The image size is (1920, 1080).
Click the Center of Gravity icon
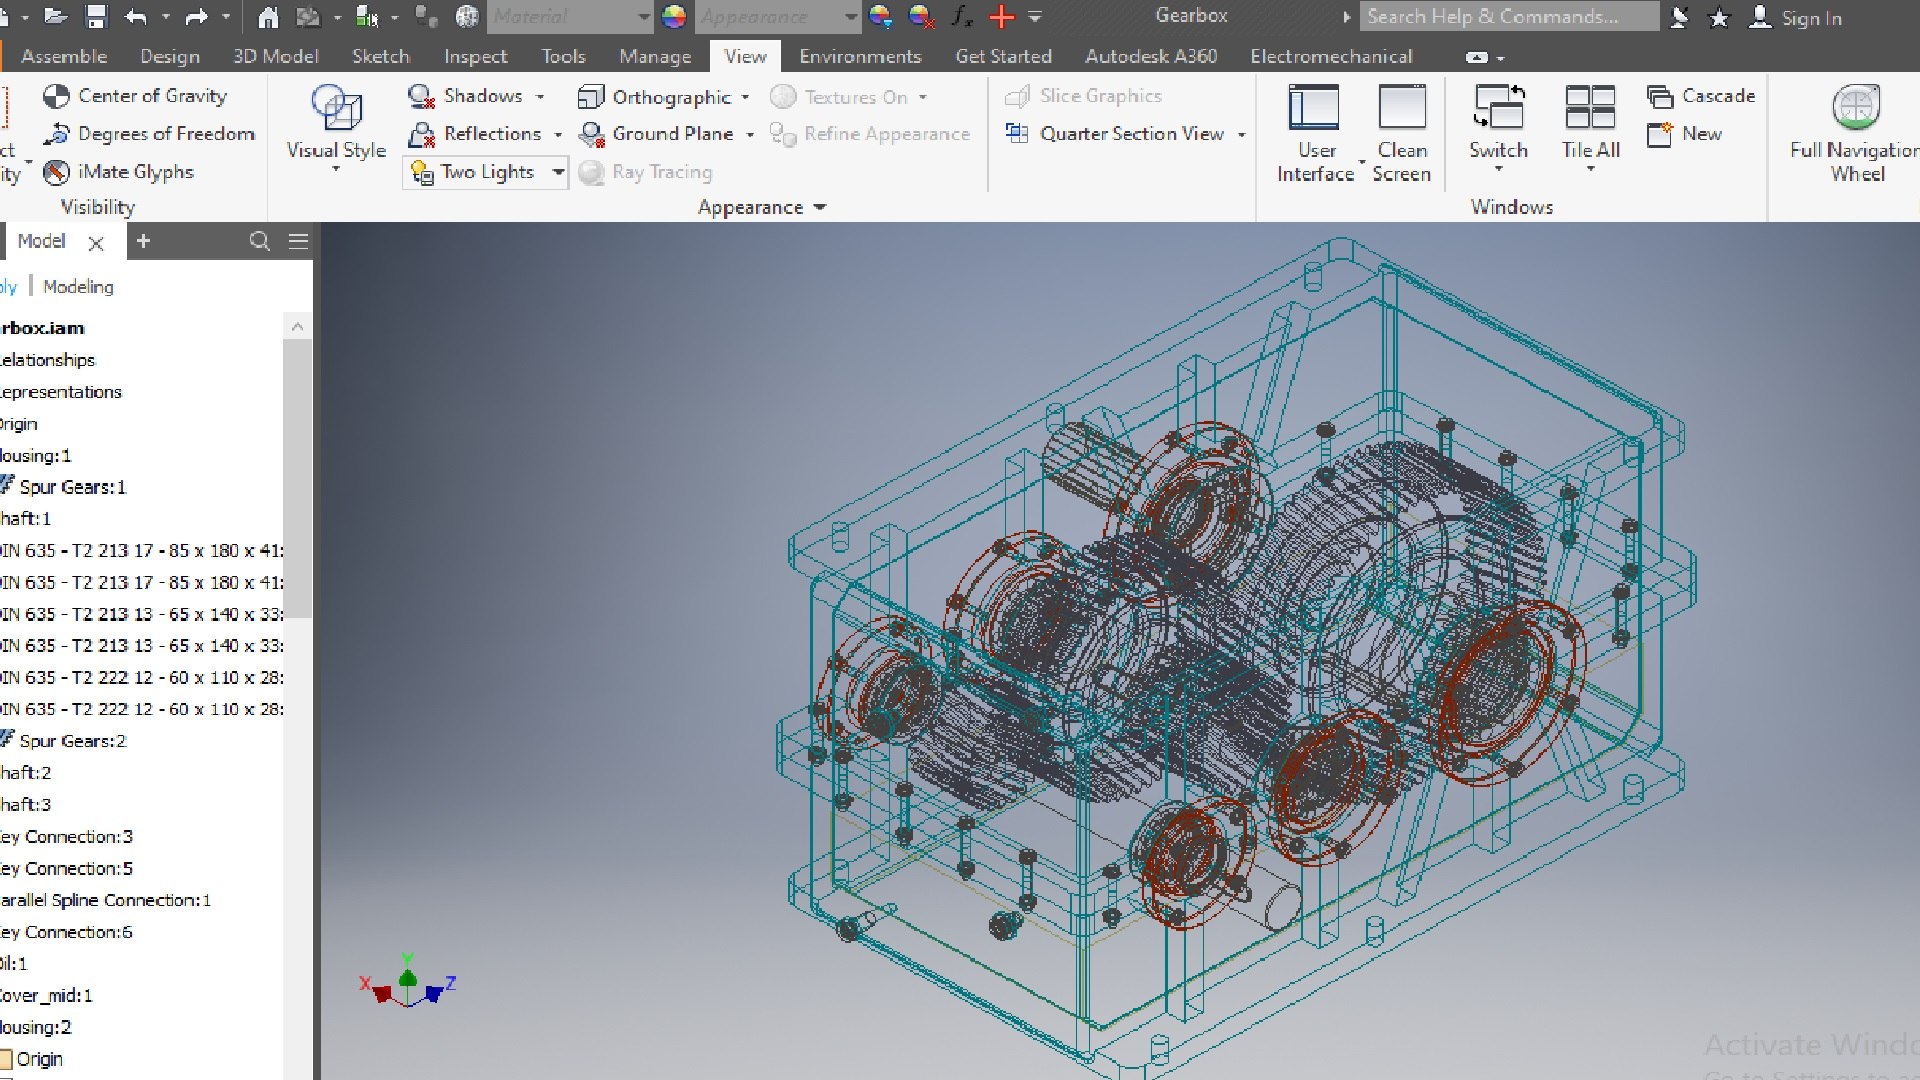click(x=57, y=96)
